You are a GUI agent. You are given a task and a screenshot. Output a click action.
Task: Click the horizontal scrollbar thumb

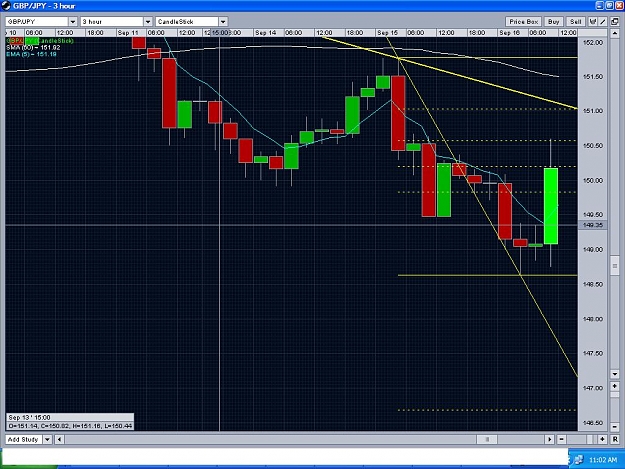point(487,439)
